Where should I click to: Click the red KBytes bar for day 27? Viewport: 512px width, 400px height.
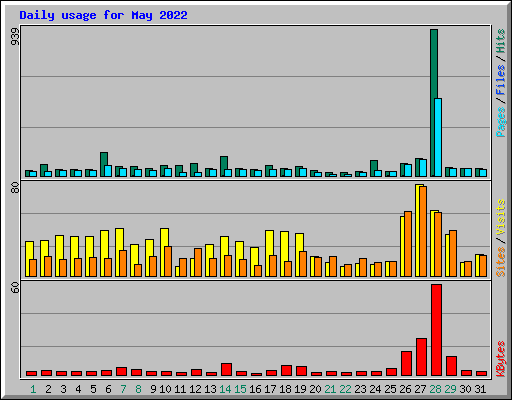(x=421, y=357)
